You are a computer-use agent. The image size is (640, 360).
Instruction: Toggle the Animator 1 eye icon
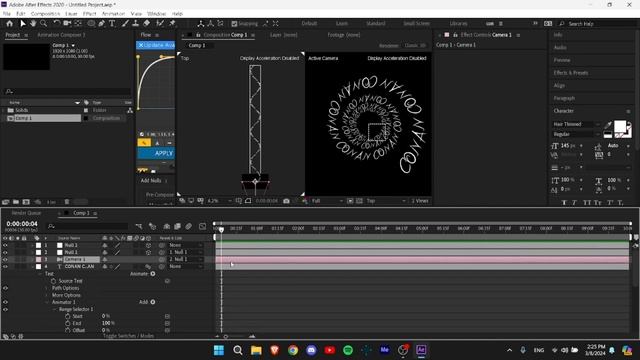[5, 302]
